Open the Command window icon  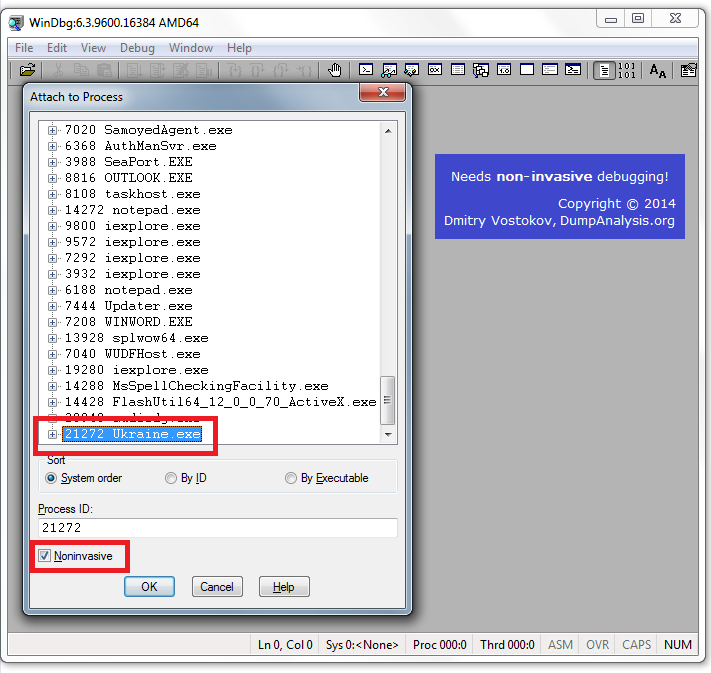click(x=366, y=70)
